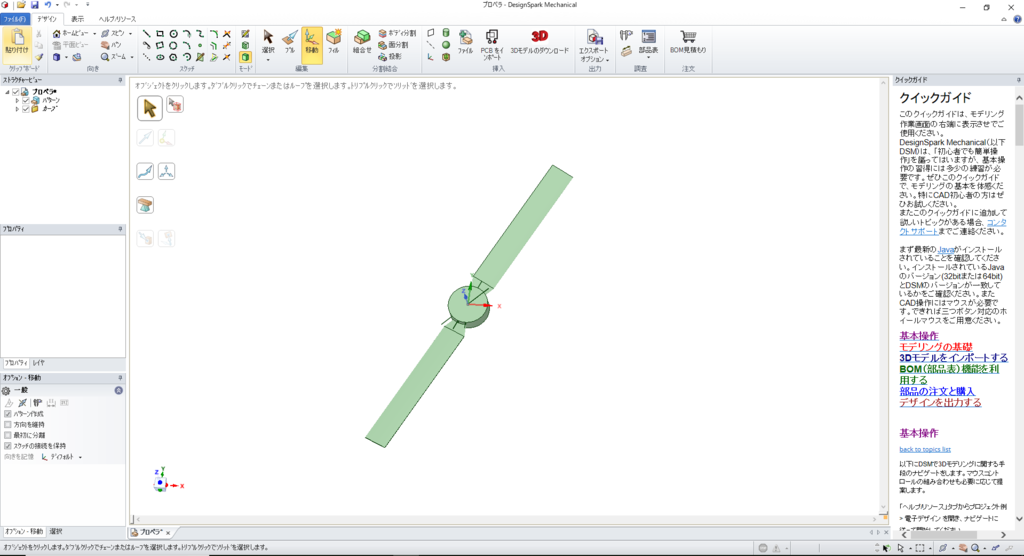This screenshot has width=1024, height=556.
Task: Toggle the third tree item checkbox
Action: [26, 109]
